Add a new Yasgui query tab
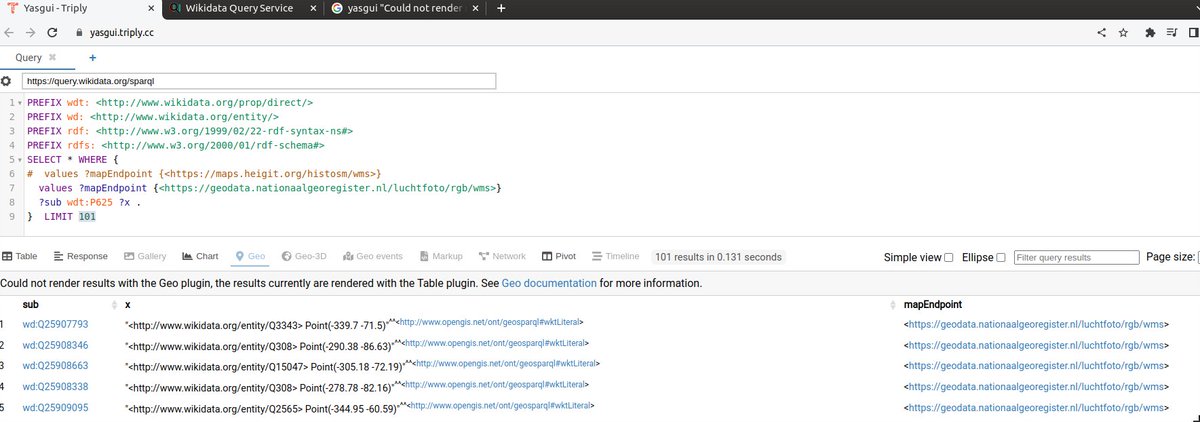The height and width of the screenshot is (422, 1200). coord(93,58)
